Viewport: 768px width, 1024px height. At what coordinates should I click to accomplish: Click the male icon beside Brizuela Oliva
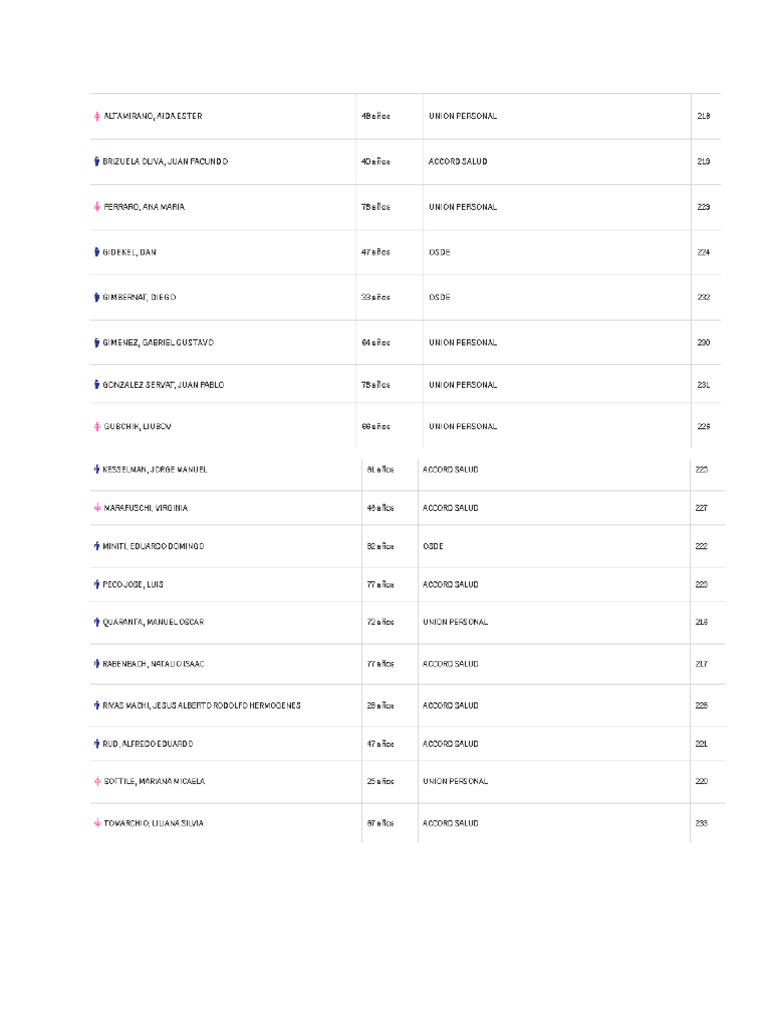[96, 161]
